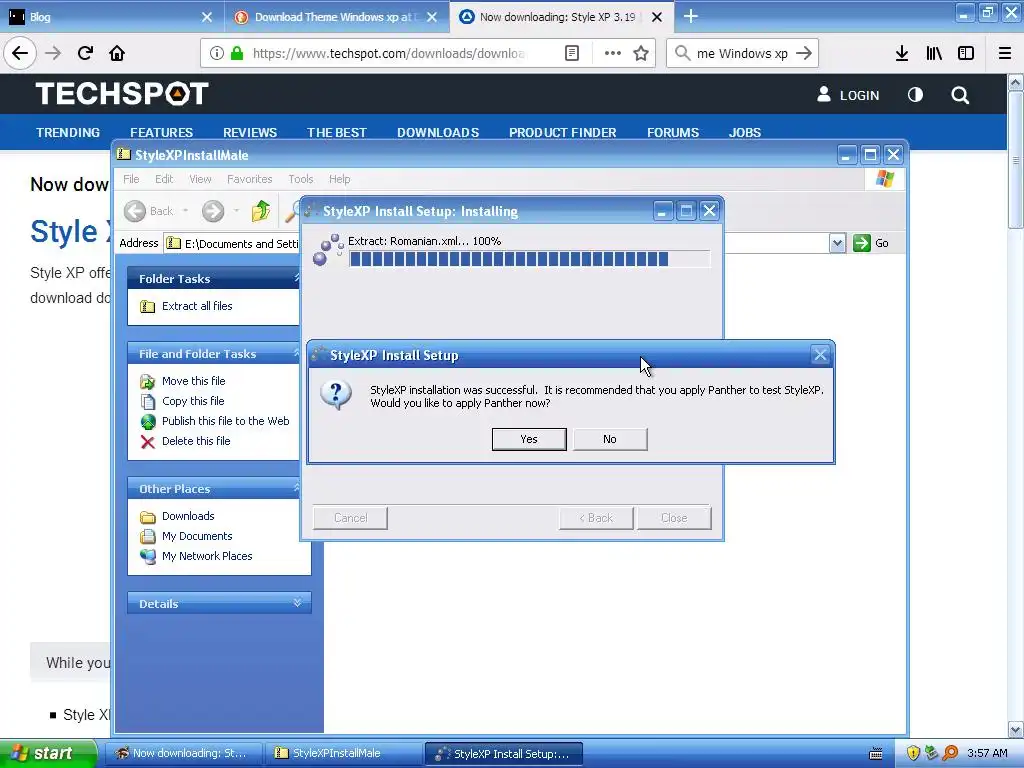This screenshot has height=768, width=1024.
Task: Bookmark this page with star icon
Action: pyautogui.click(x=641, y=53)
